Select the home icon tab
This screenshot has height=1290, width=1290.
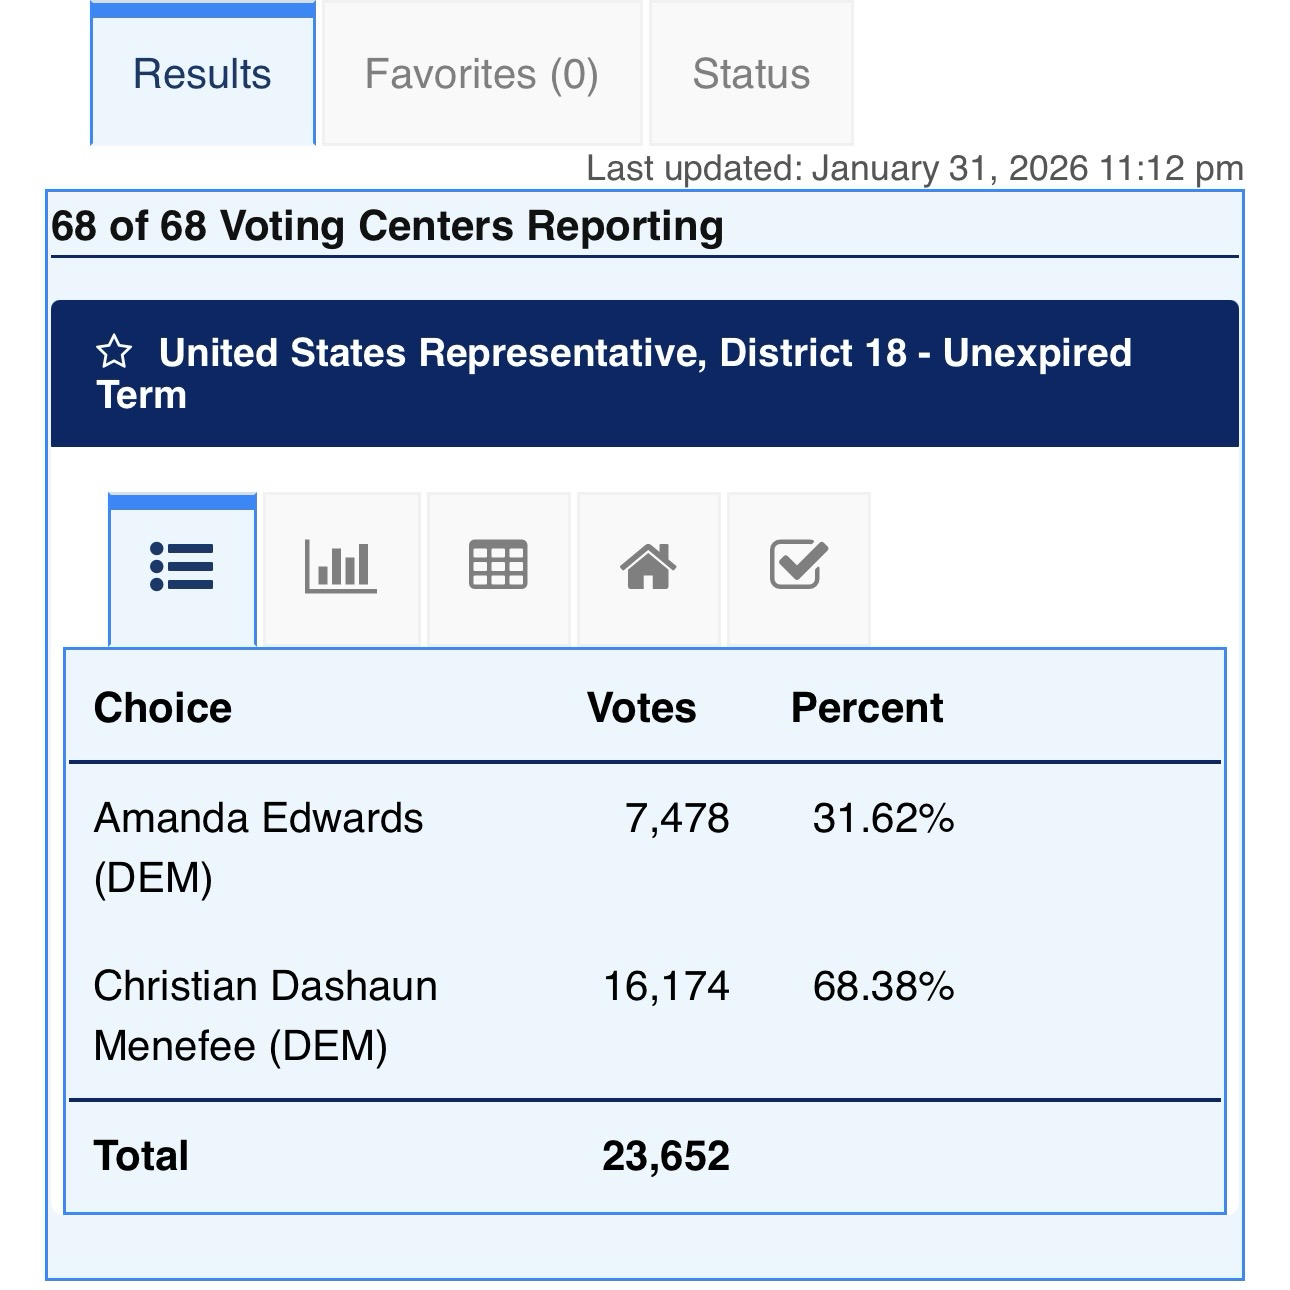pyautogui.click(x=648, y=567)
